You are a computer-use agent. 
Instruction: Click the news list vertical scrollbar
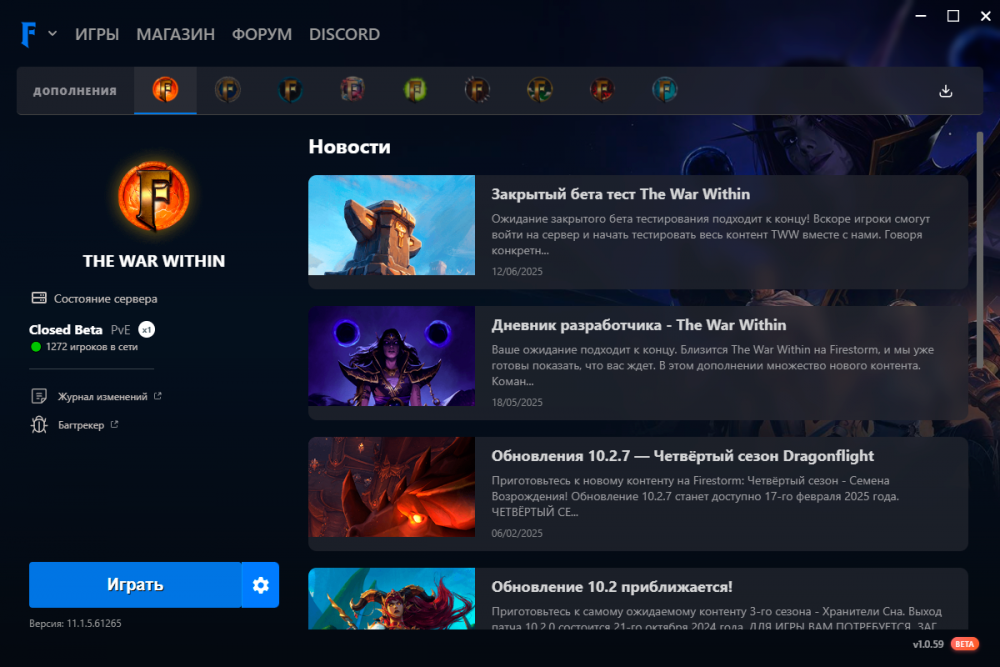tap(980, 249)
